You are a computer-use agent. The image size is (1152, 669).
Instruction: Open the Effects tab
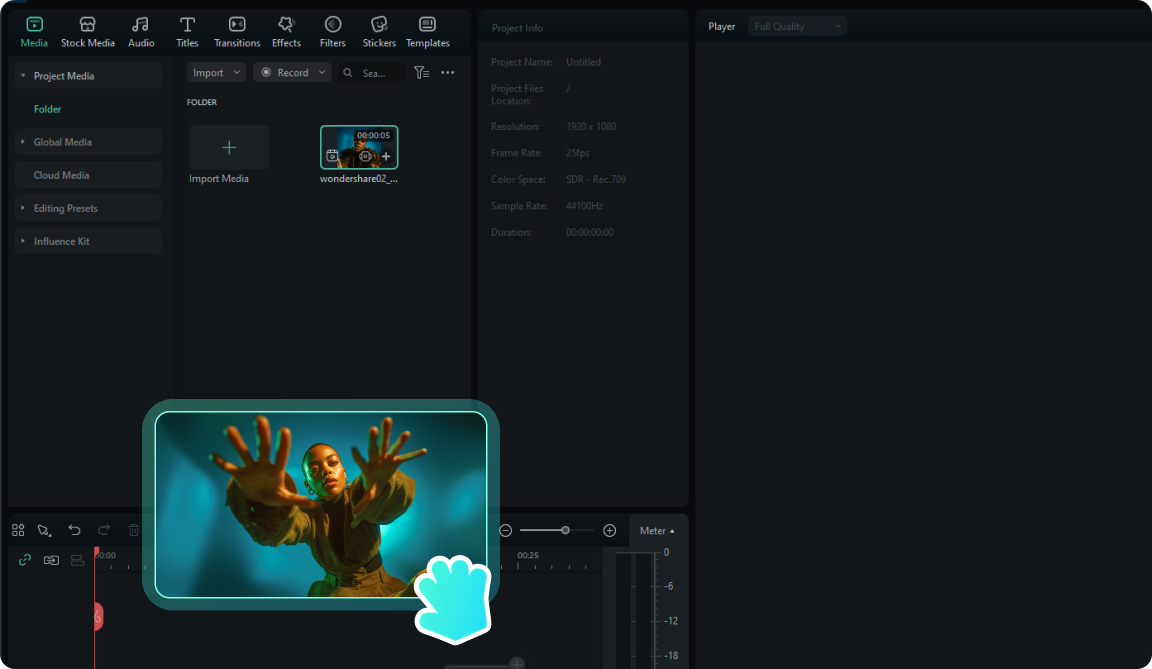[x=286, y=32]
